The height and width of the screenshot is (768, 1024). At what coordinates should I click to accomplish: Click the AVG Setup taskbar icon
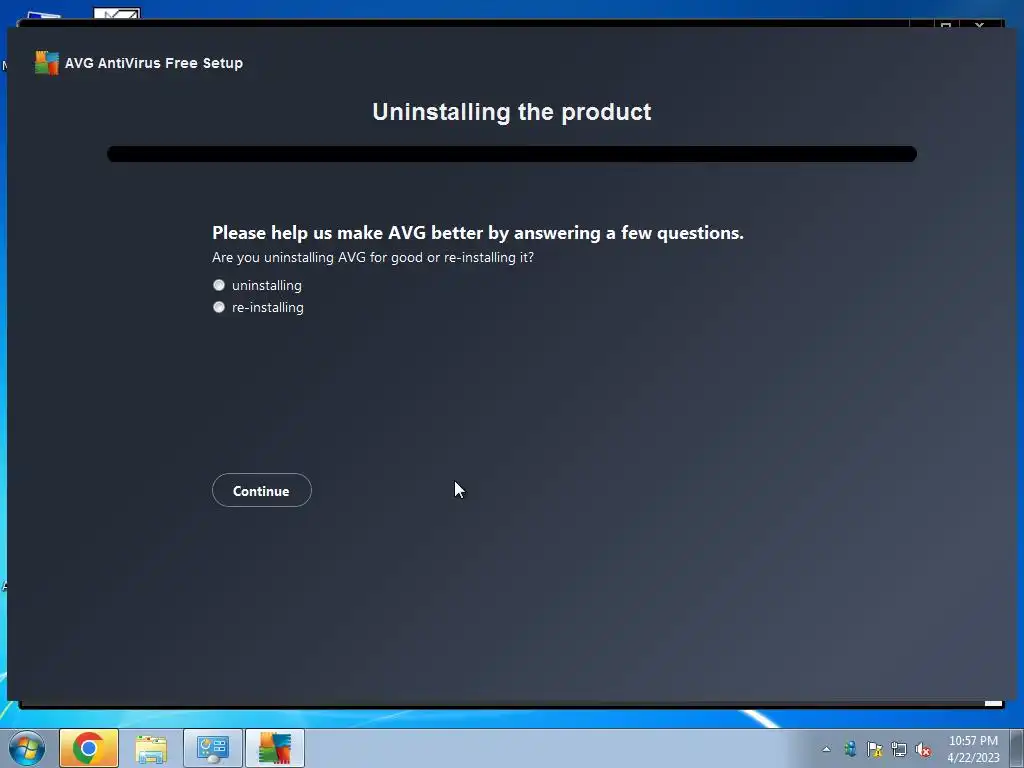[x=275, y=748]
